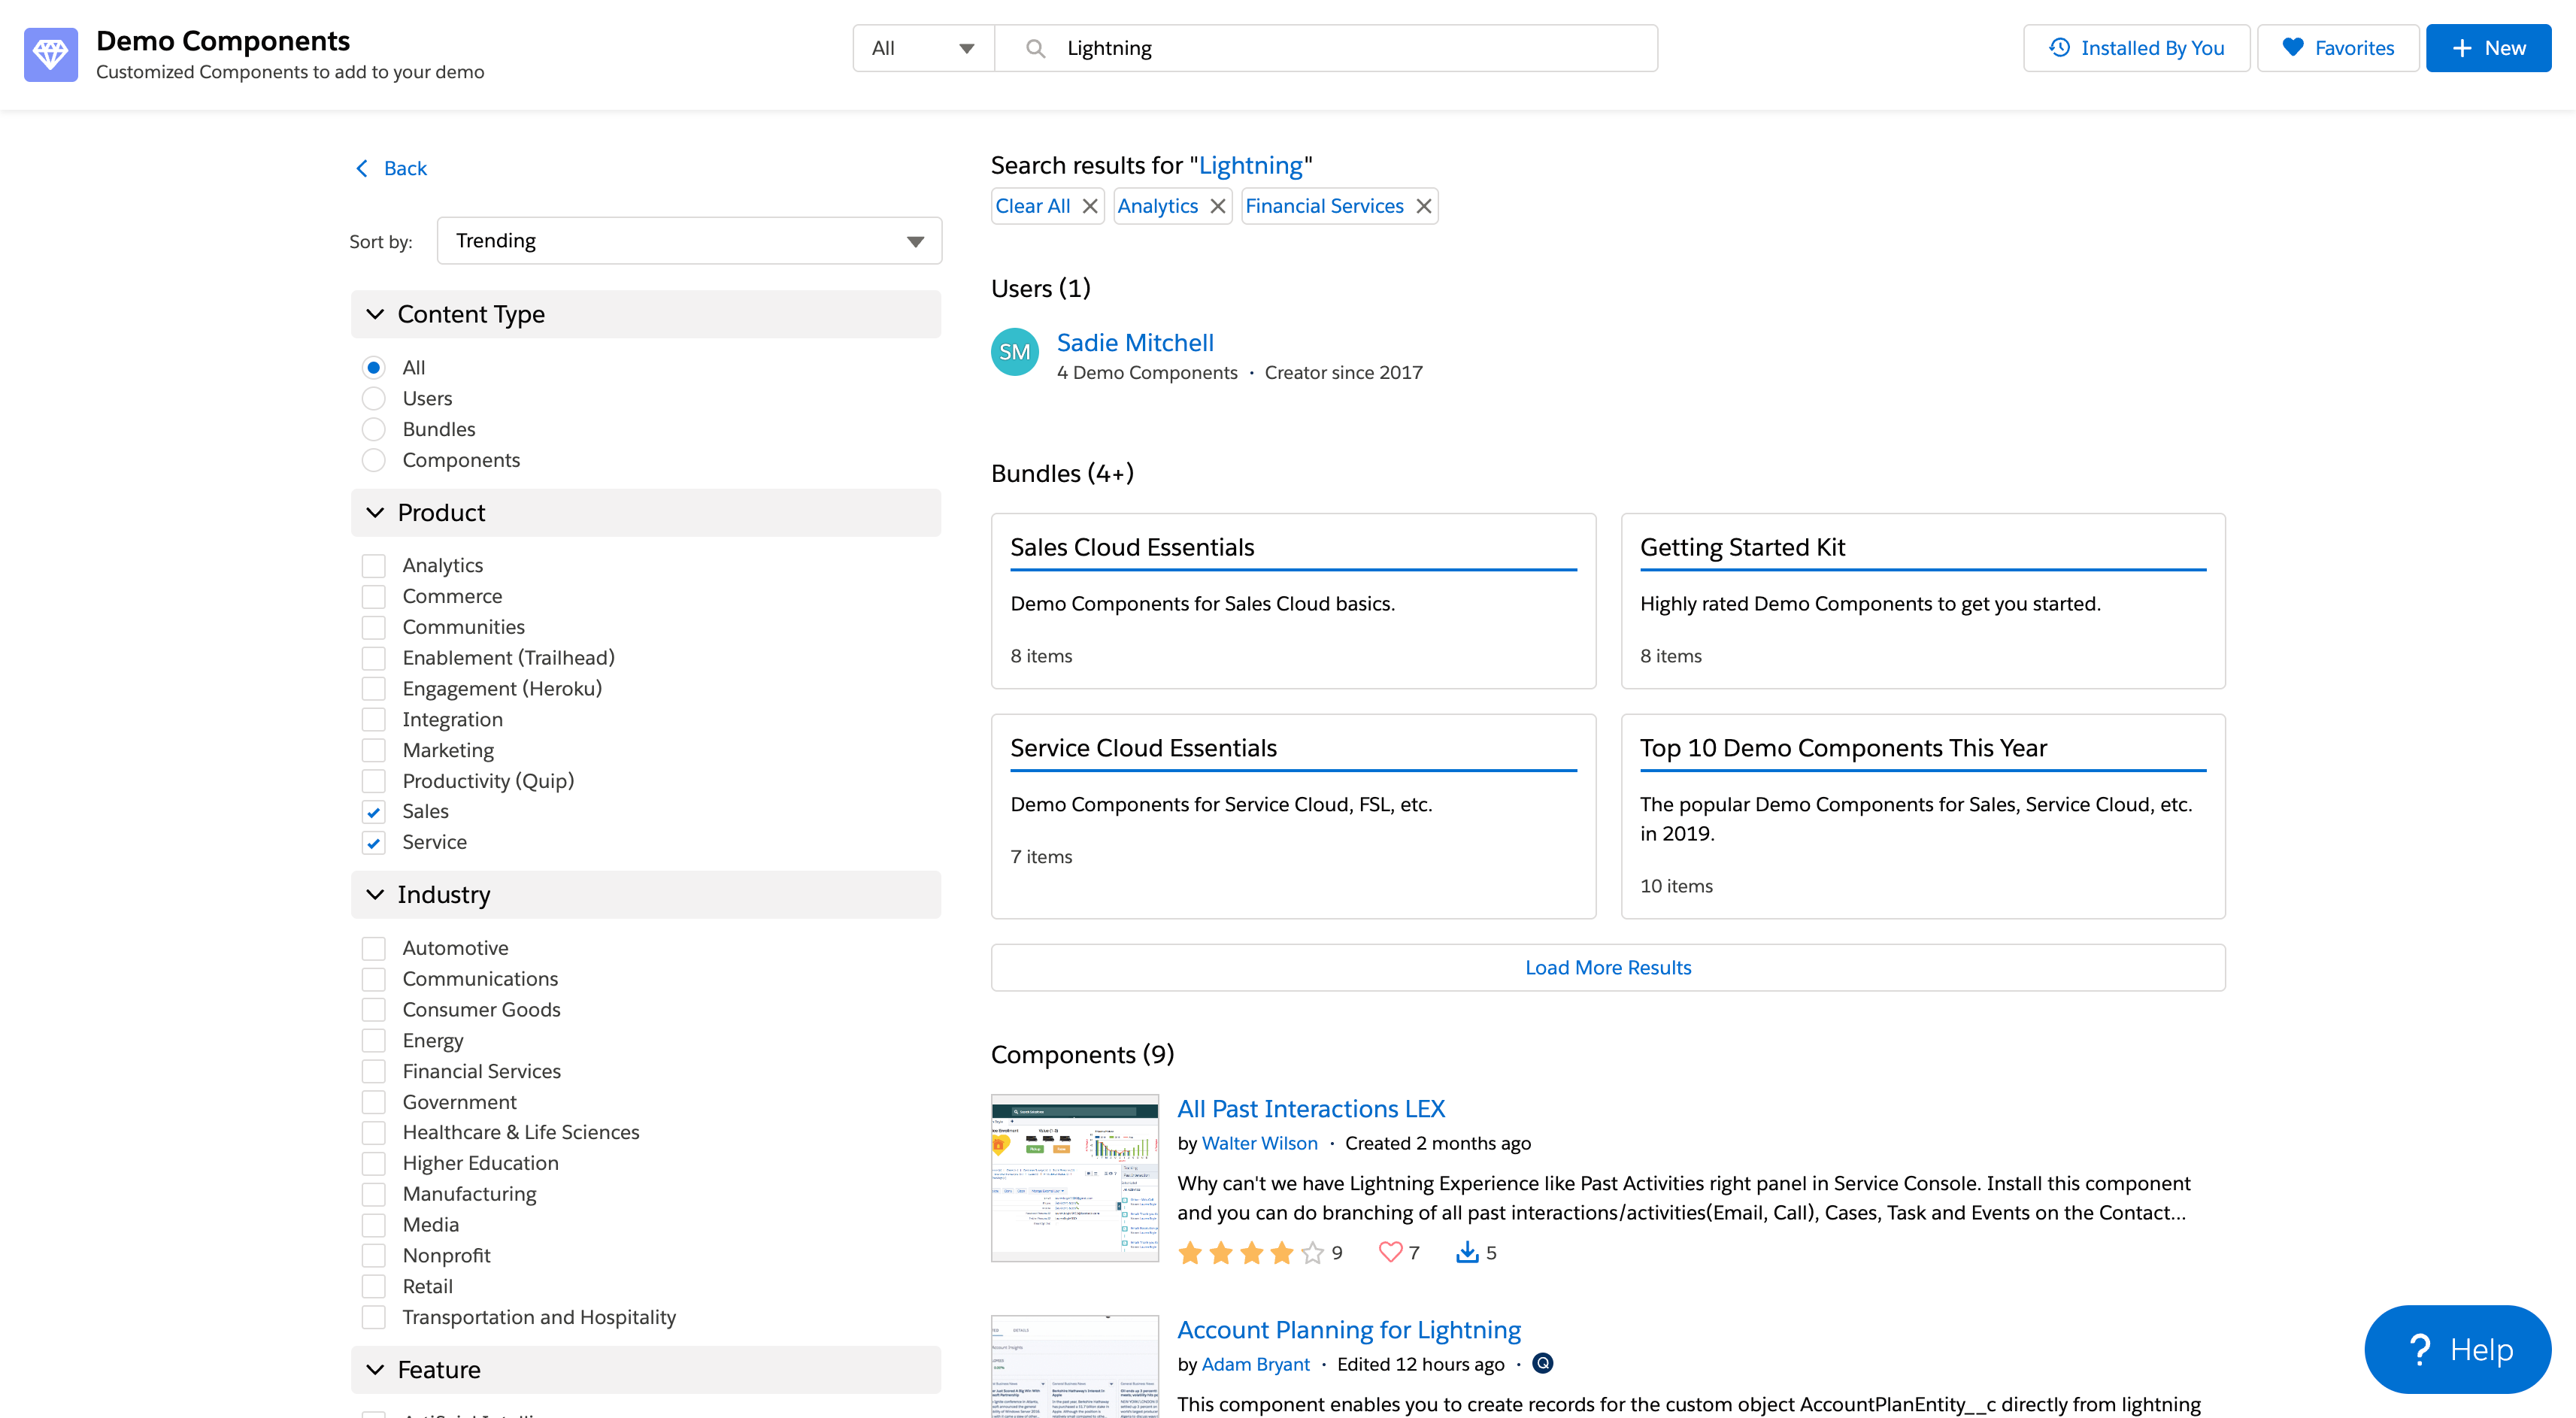
Task: Check the Automotive industry checkbox
Action: (x=373, y=948)
